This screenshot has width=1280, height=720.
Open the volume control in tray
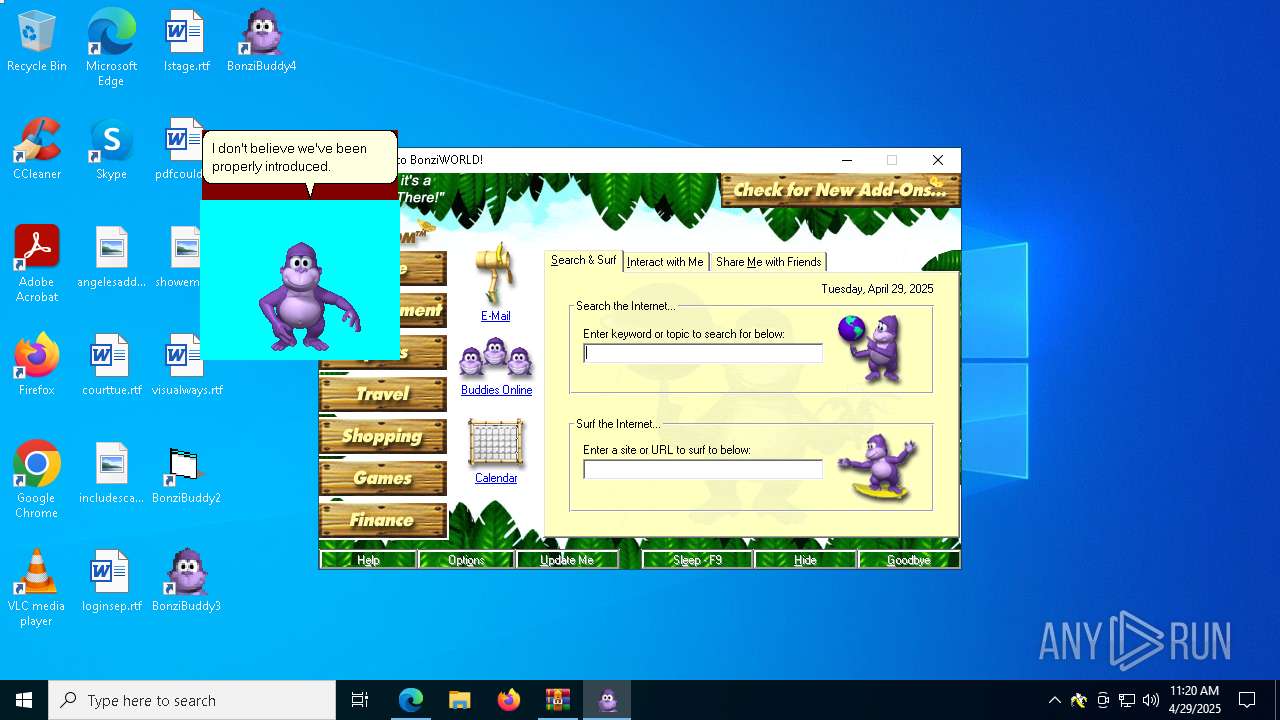[x=1151, y=700]
